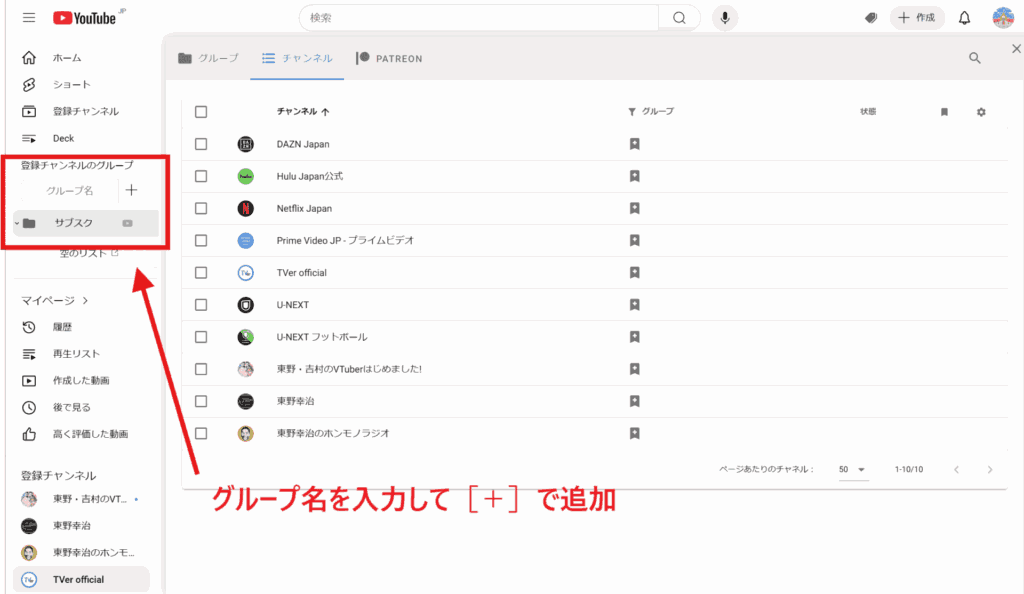Click the Netflix Japan channel avatar
Viewport: 1024px width, 594px height.
click(x=246, y=208)
